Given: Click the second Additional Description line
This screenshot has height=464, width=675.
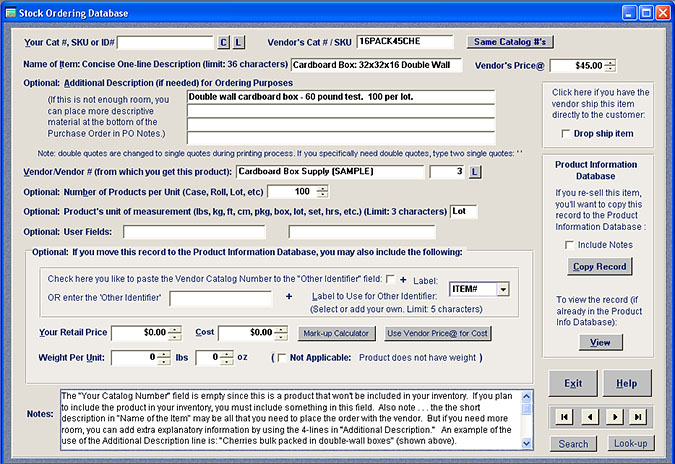Looking at the screenshot, I should 341,111.
